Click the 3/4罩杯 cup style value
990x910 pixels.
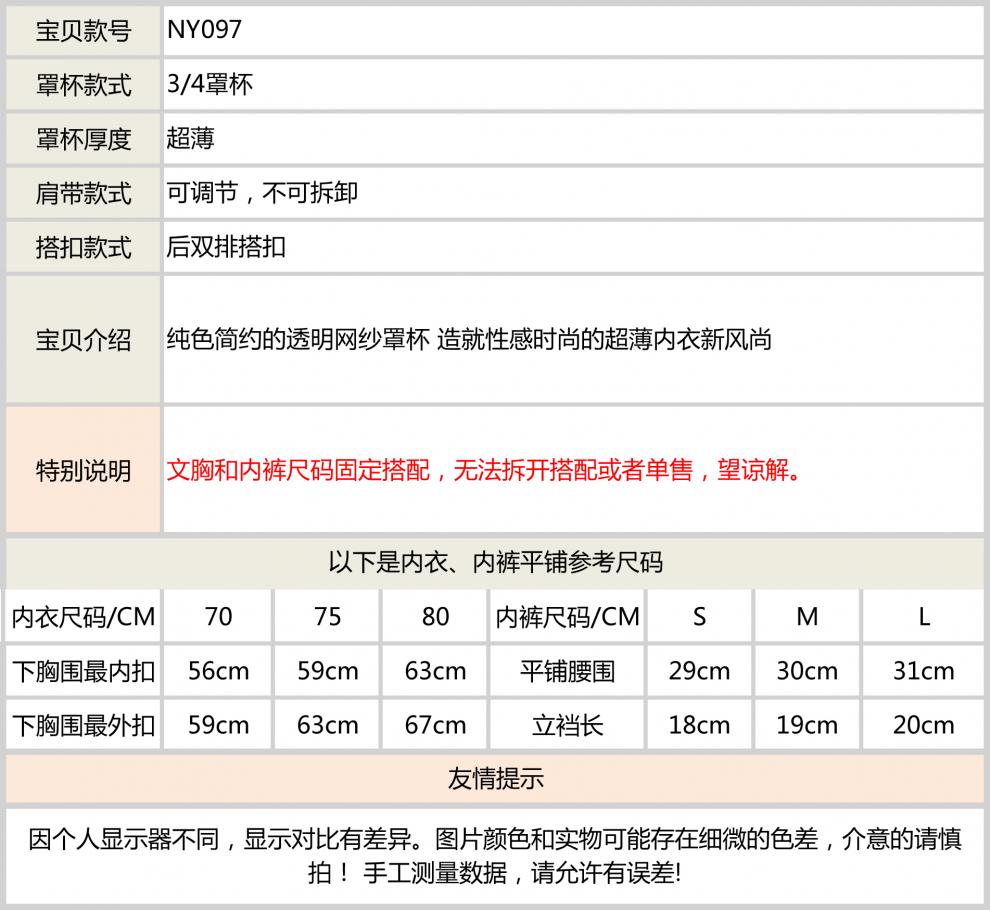click(210, 84)
